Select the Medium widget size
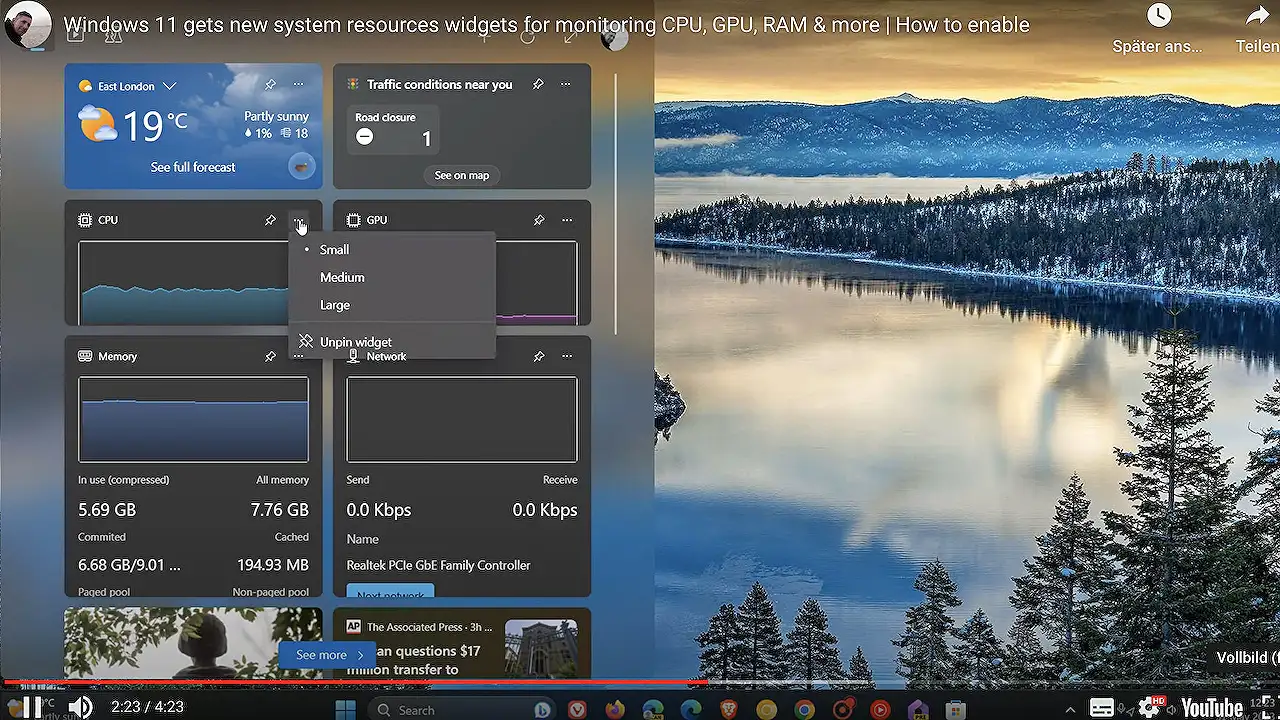This screenshot has height=720, width=1280. 342,277
